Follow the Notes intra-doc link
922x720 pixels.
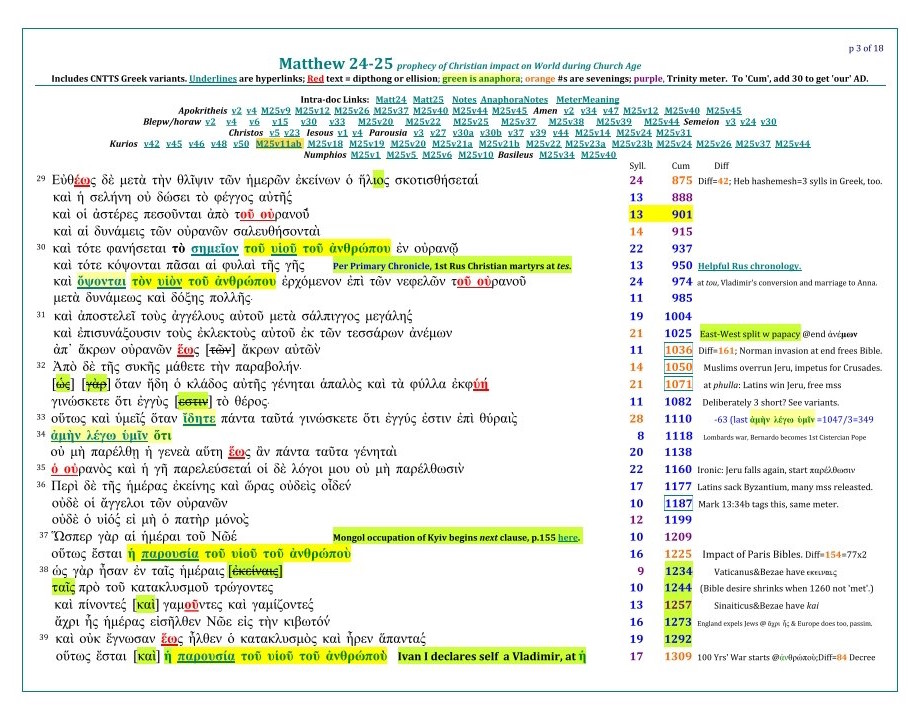coord(464,100)
